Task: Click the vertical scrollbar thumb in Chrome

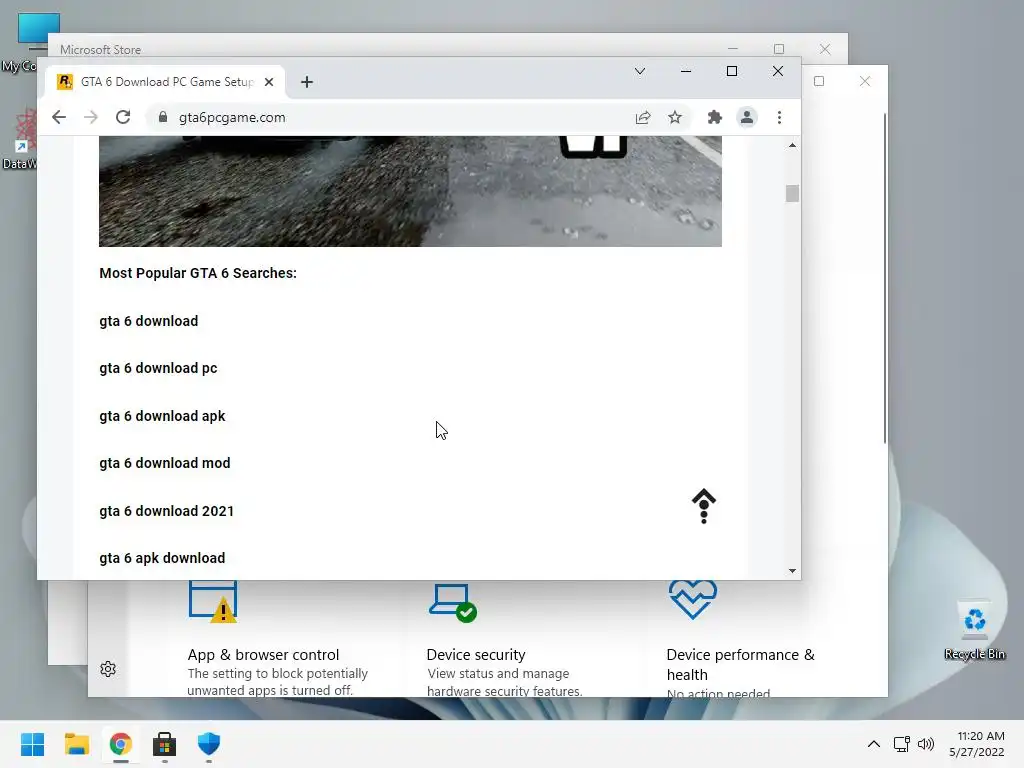Action: pos(792,193)
